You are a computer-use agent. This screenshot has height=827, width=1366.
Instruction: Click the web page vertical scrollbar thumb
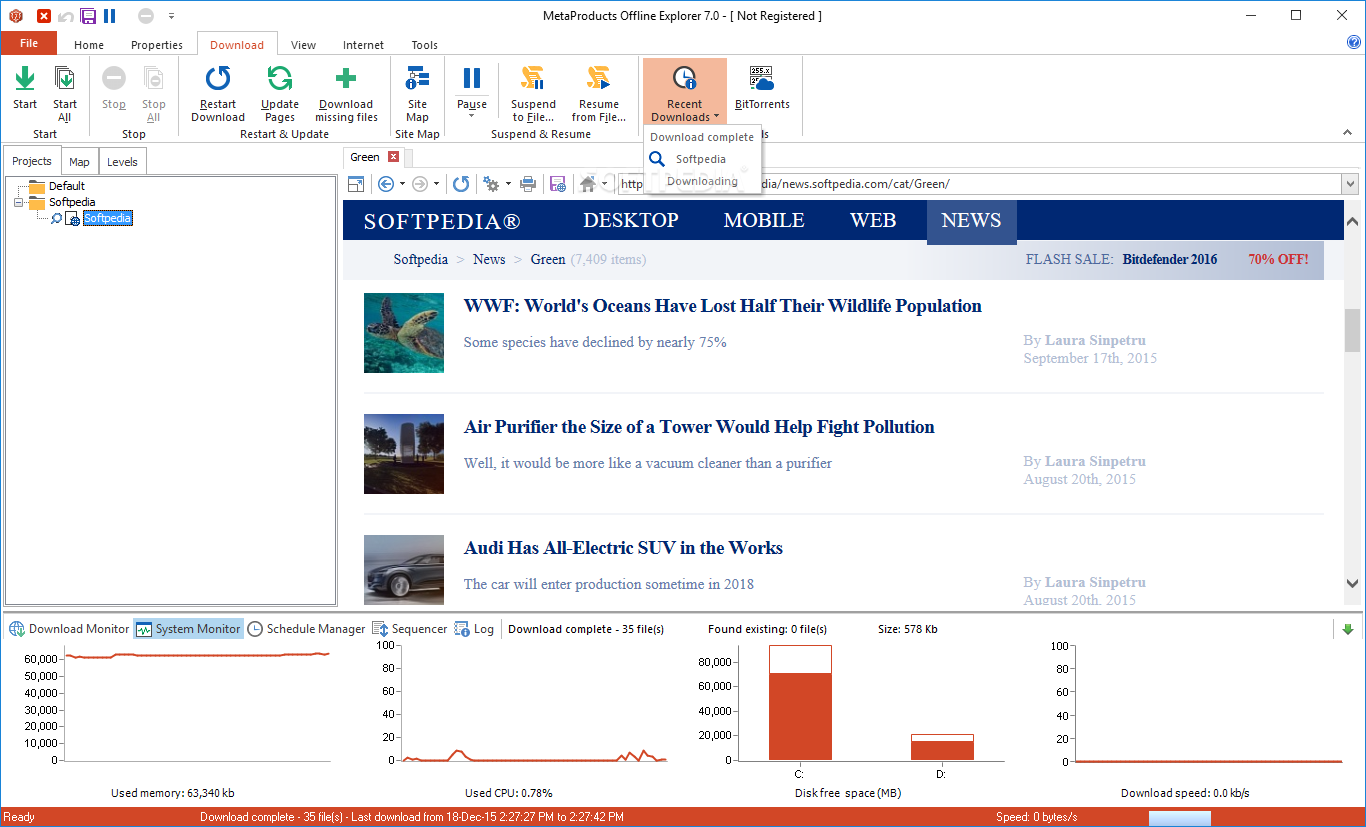(x=1352, y=330)
